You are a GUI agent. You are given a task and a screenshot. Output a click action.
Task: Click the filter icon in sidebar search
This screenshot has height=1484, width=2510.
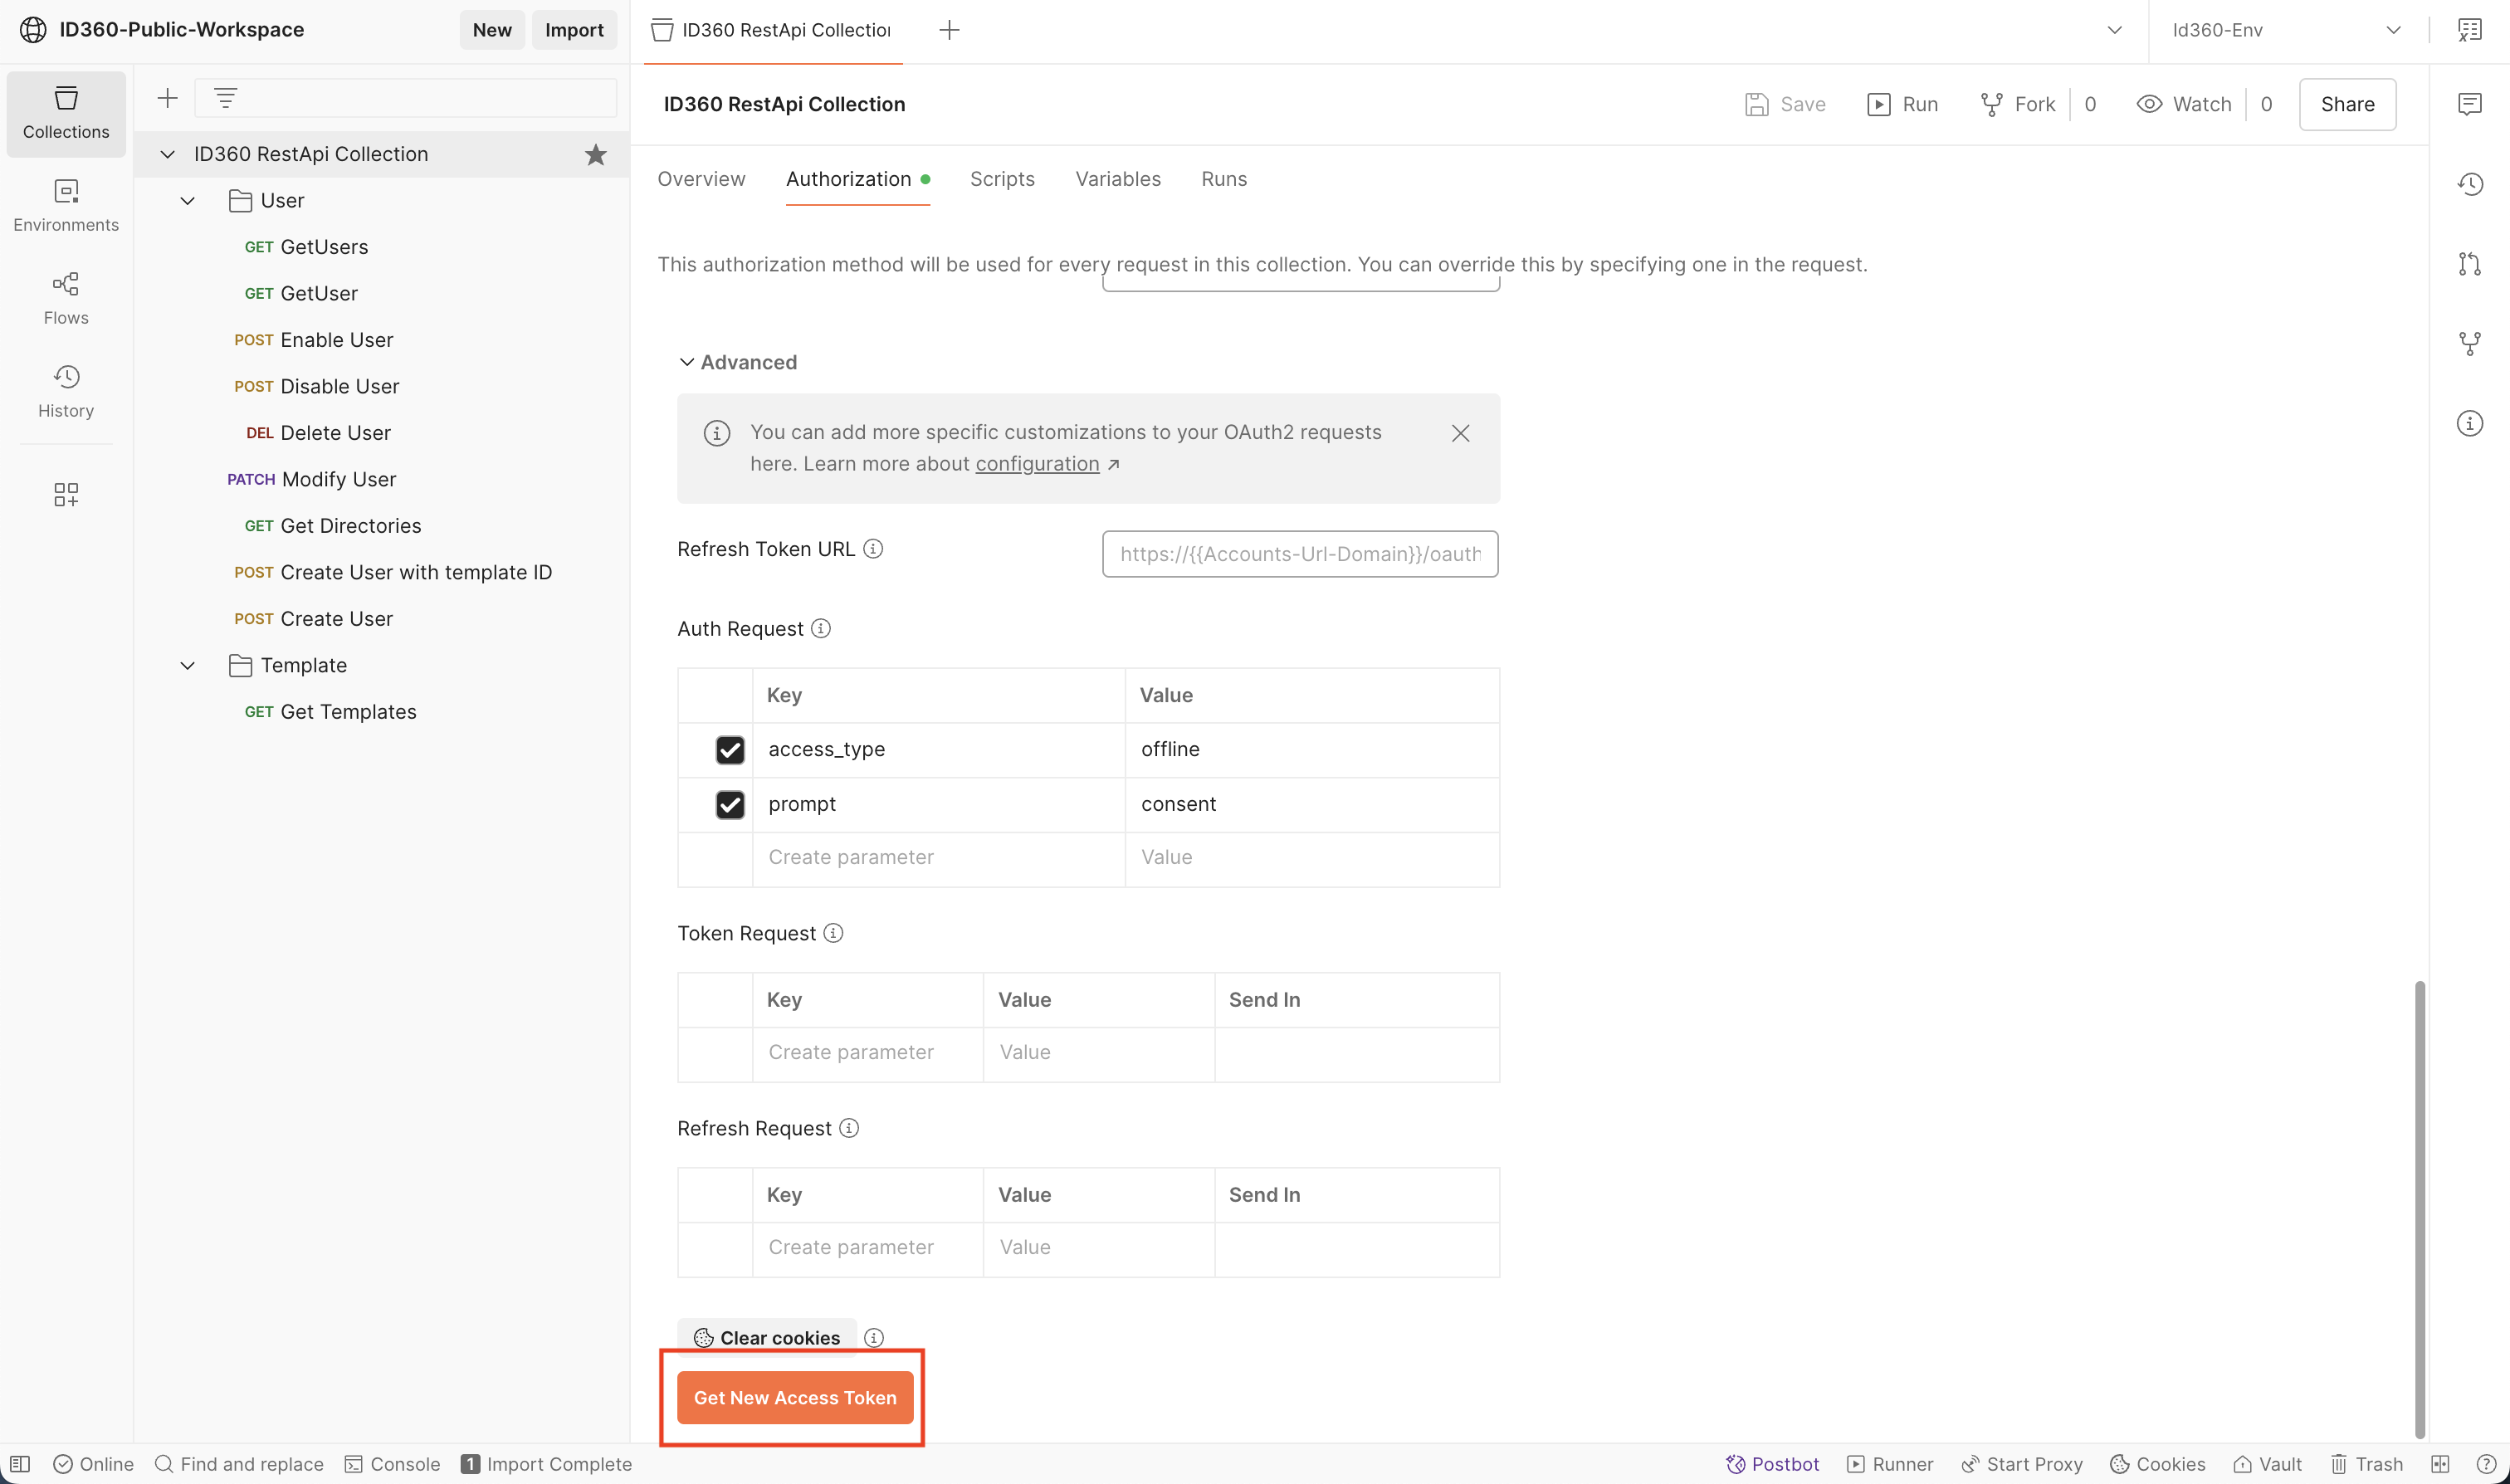[x=226, y=98]
